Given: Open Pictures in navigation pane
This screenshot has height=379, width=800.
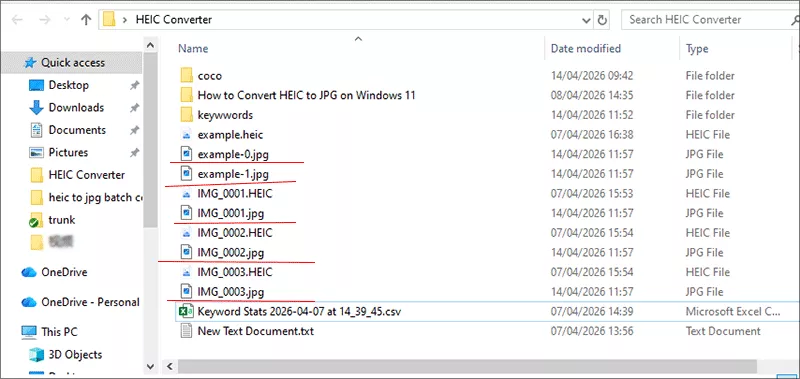Looking at the screenshot, I should click(68, 153).
